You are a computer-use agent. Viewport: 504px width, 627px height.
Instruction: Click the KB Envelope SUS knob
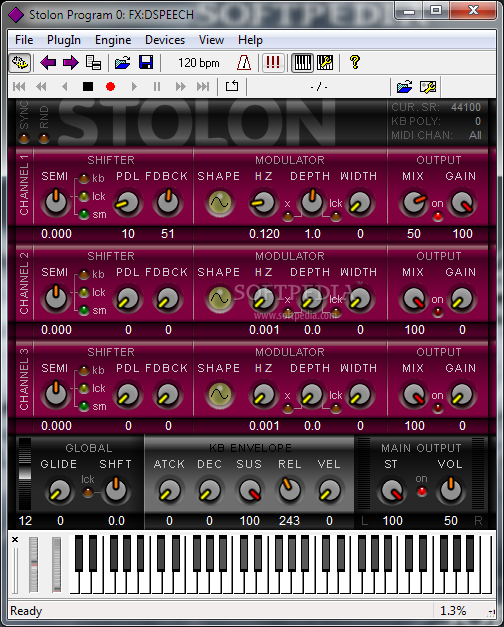click(250, 490)
